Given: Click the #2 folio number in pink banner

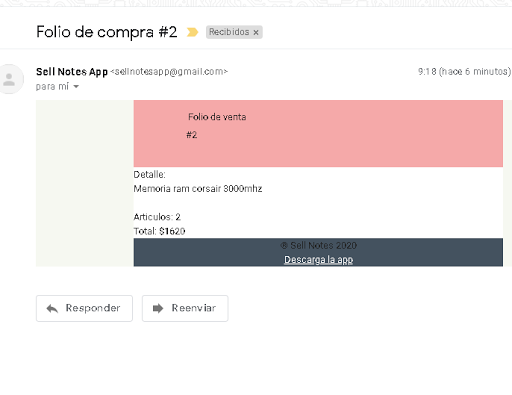Looking at the screenshot, I should 192,135.
